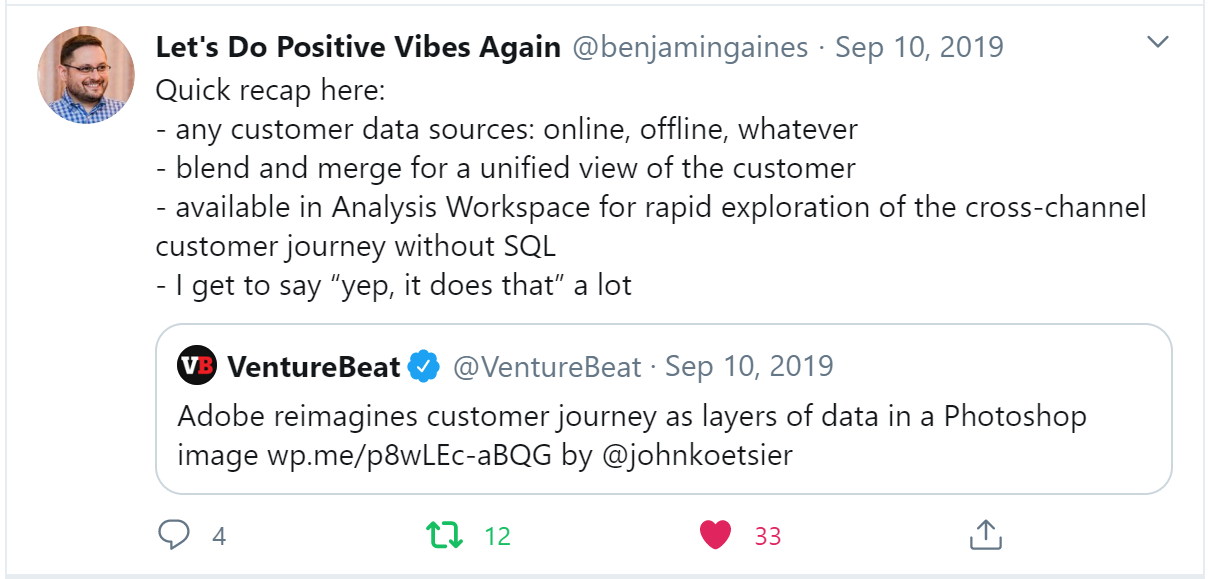This screenshot has width=1211, height=579.
Task: Click the @VentureBeat handle in quoted tweet
Action: click(547, 367)
